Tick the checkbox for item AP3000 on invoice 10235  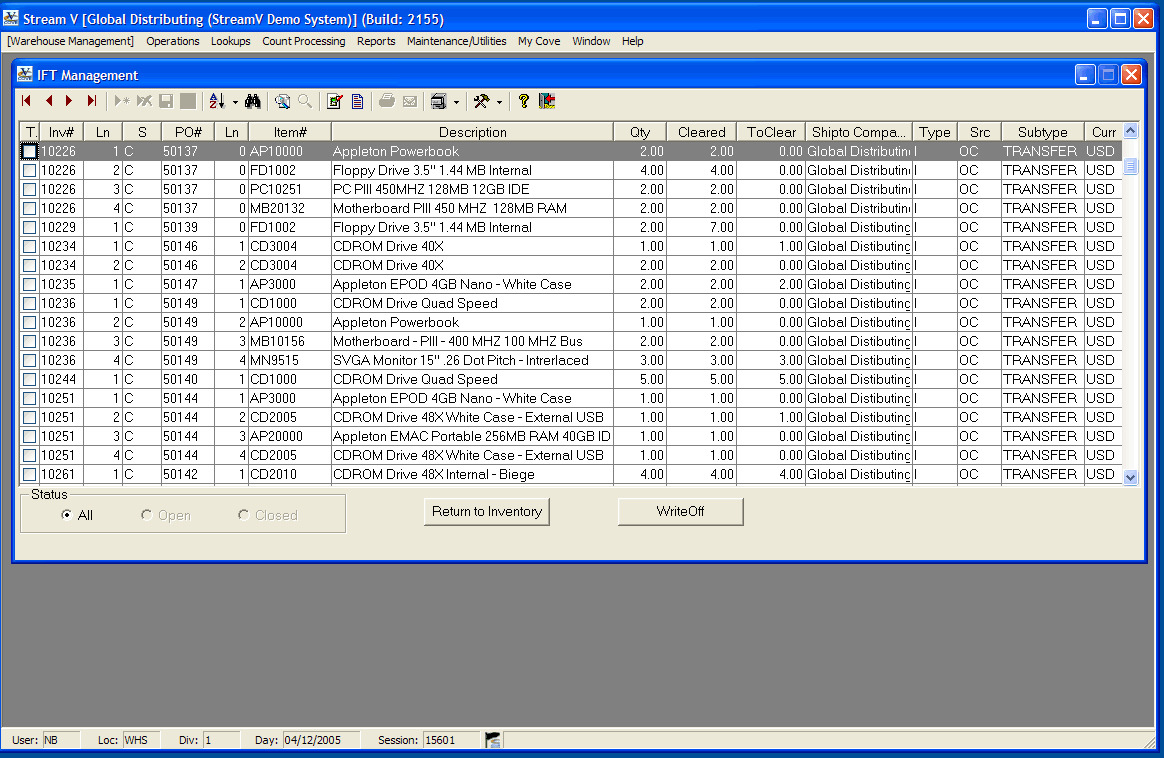pyautogui.click(x=29, y=284)
